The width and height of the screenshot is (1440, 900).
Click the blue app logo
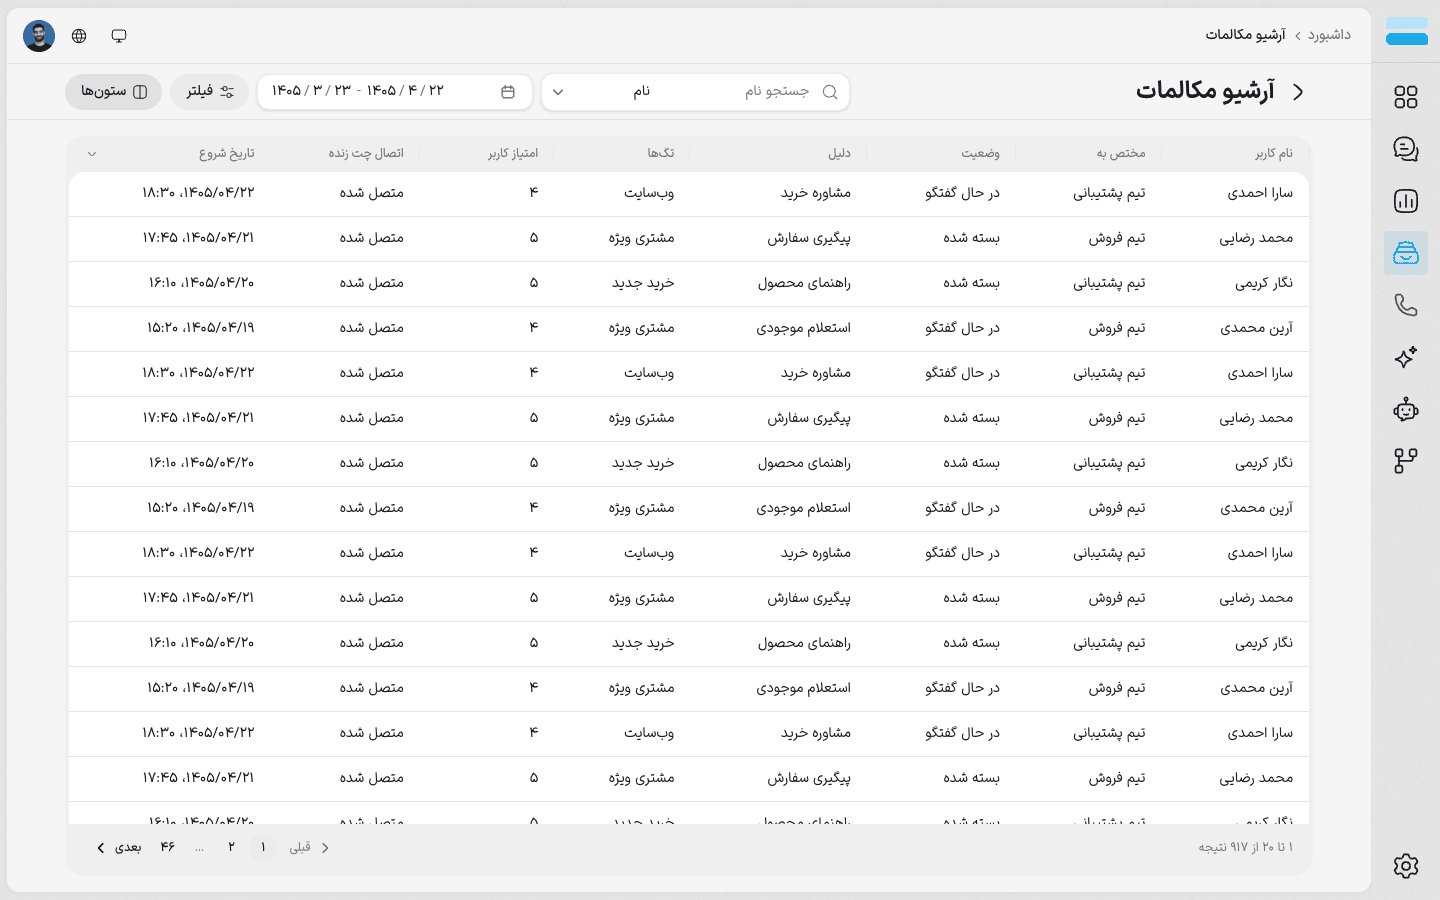coord(1406,32)
